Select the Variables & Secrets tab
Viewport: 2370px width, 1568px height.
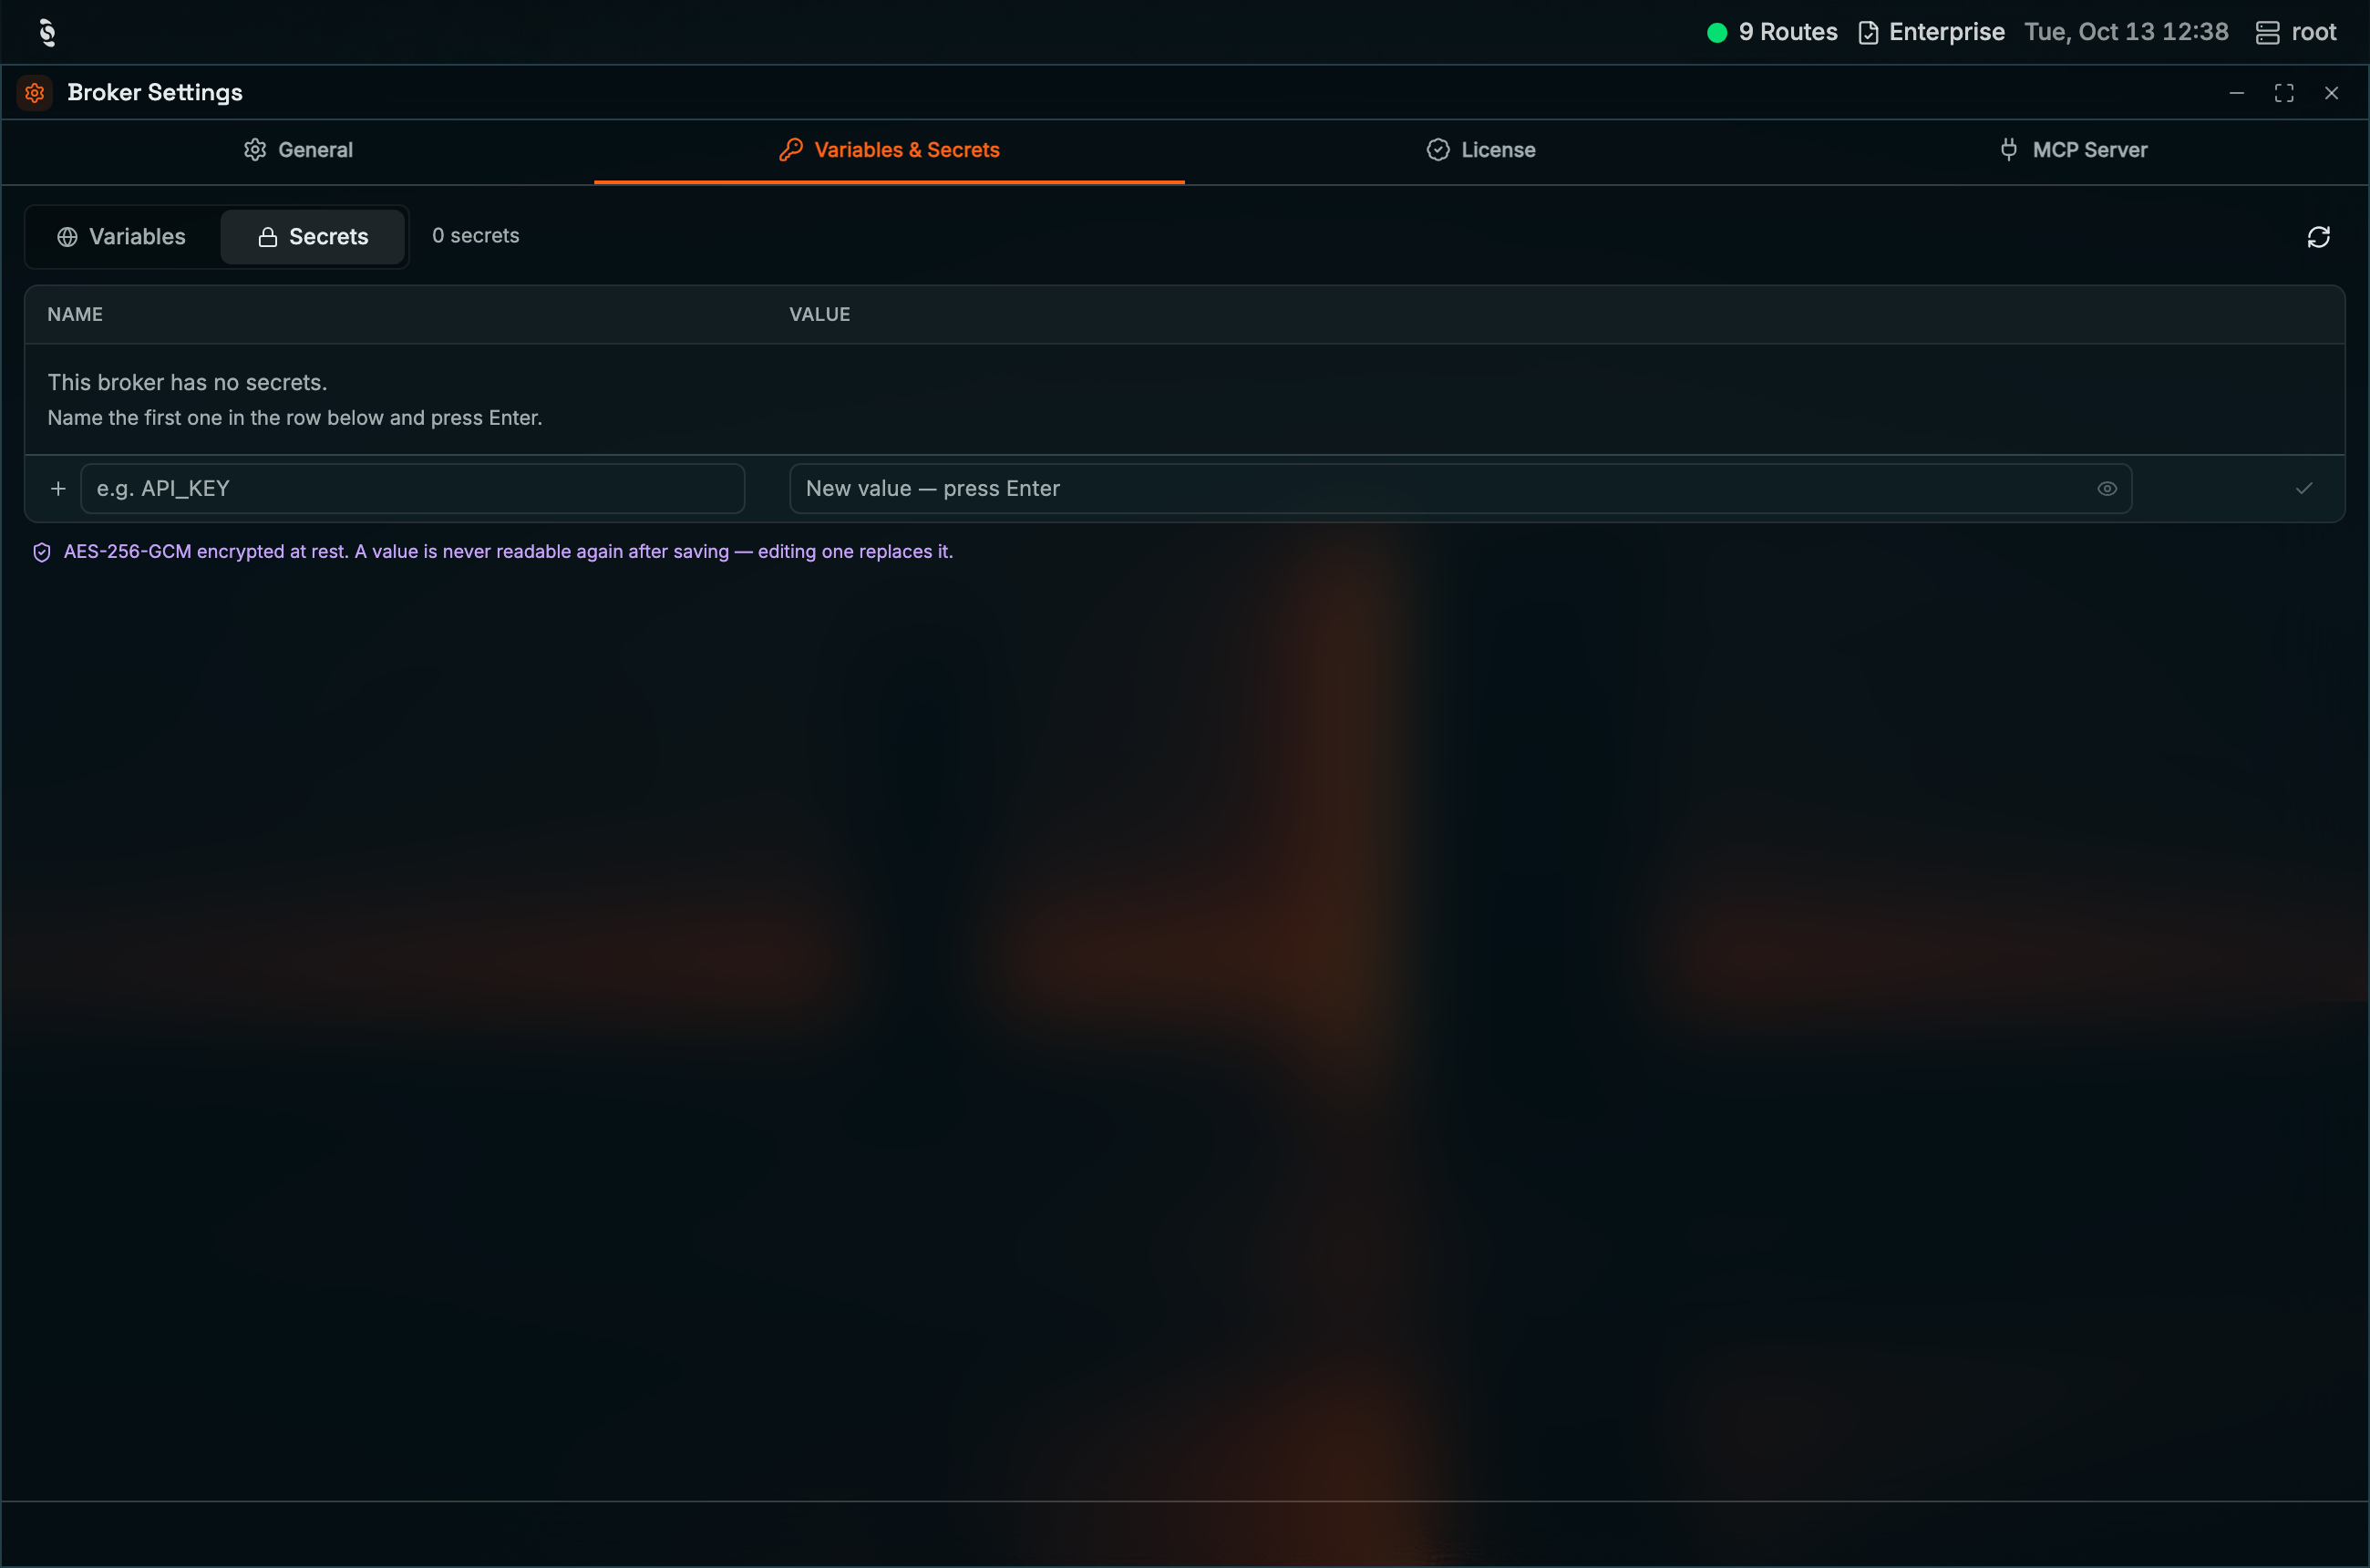click(x=889, y=150)
